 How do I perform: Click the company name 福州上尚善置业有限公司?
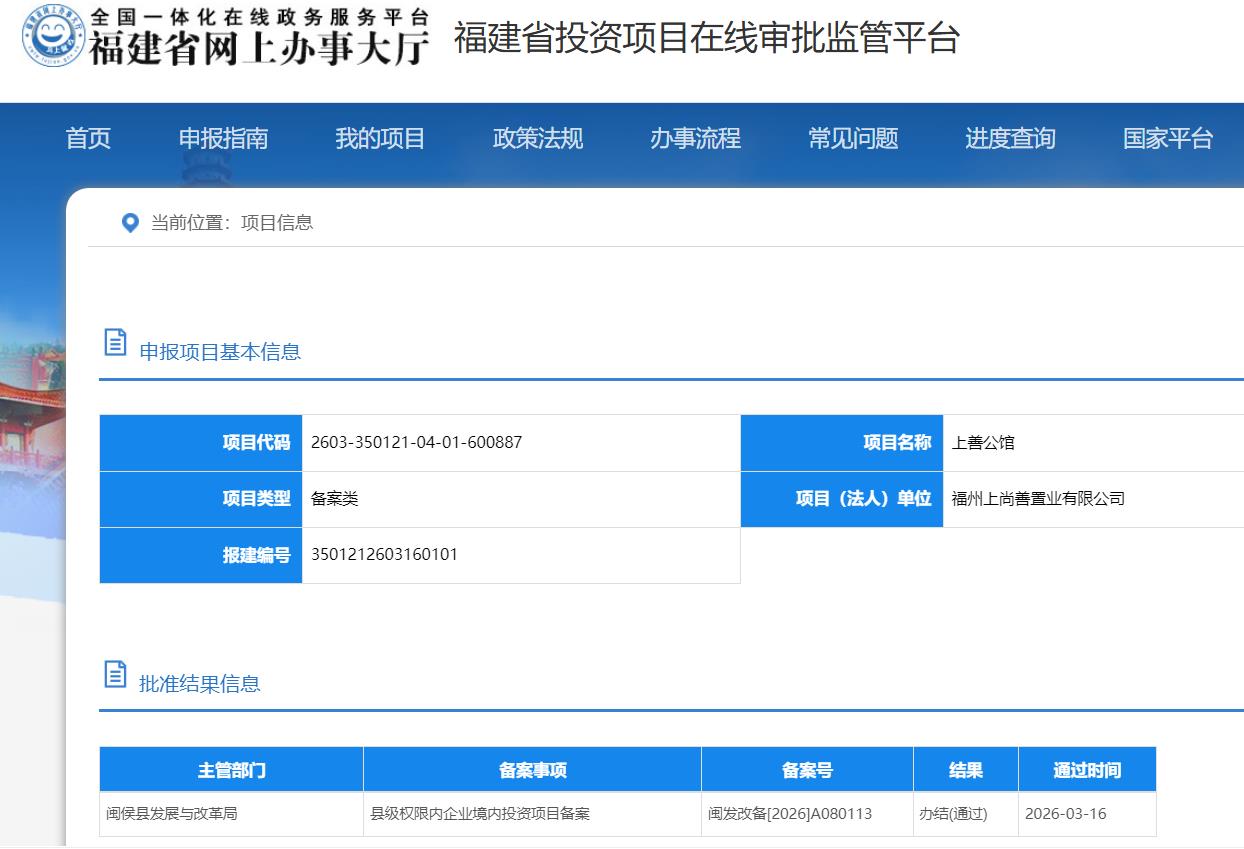click(x=1038, y=498)
